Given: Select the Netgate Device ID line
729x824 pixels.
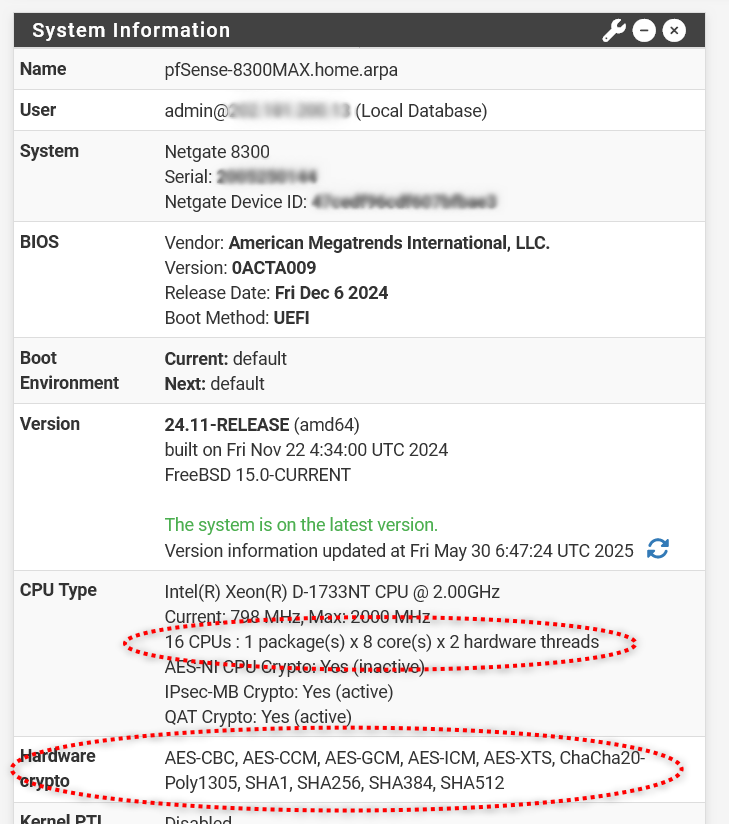Looking at the screenshot, I should (330, 202).
